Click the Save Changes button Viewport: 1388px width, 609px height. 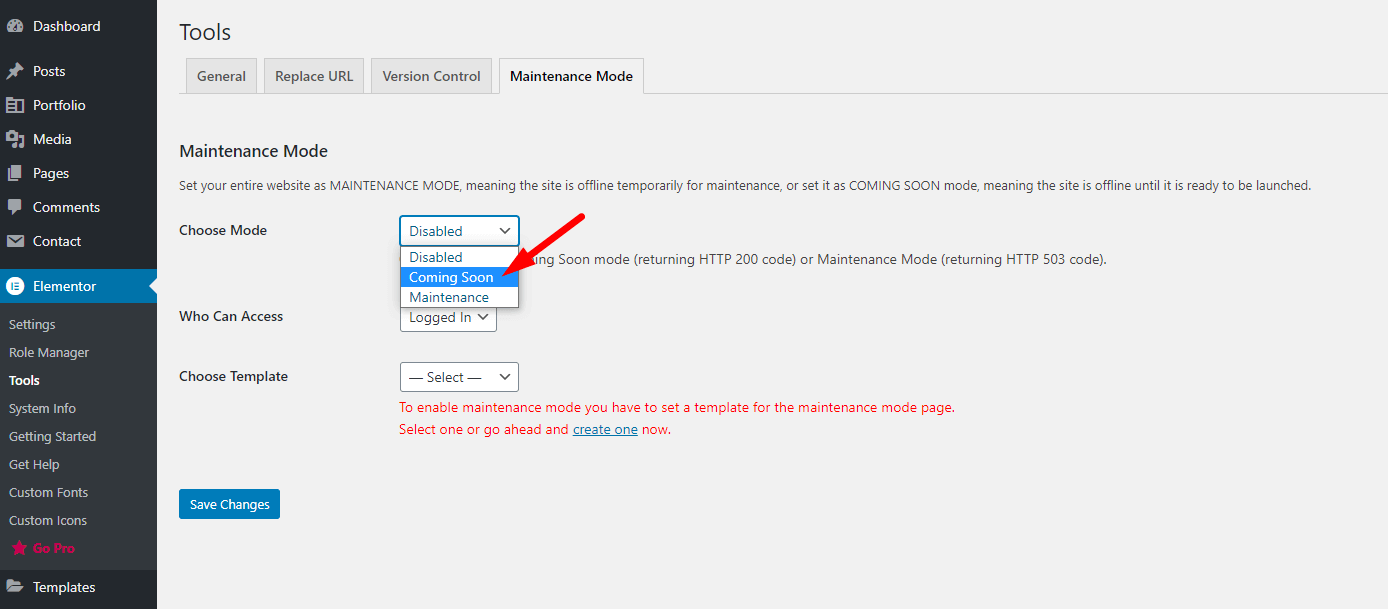pyautogui.click(x=229, y=504)
